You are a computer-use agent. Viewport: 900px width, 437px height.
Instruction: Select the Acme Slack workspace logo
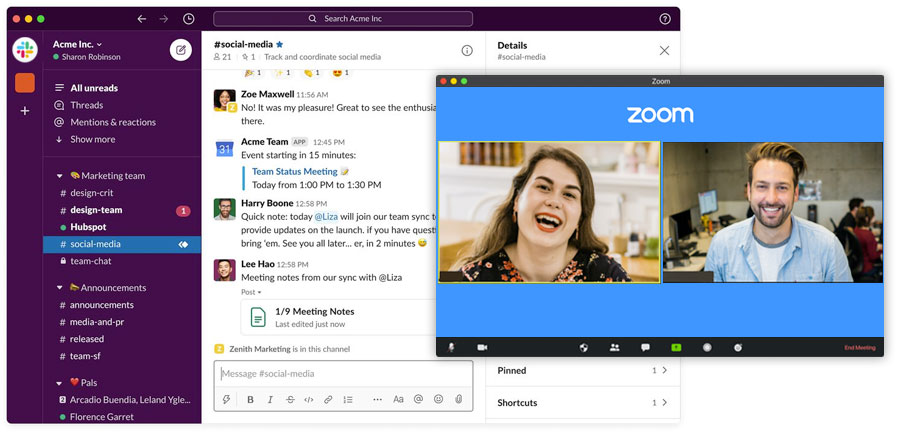(25, 50)
